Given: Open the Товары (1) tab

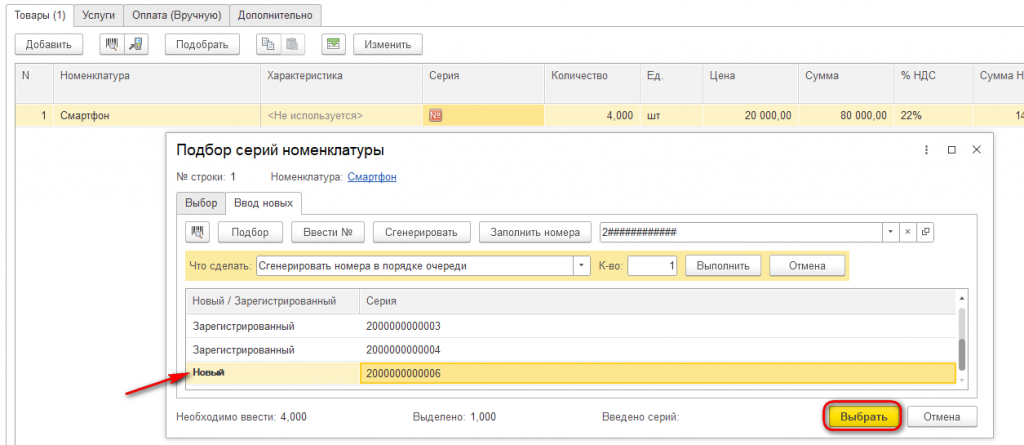Looking at the screenshot, I should (40, 15).
